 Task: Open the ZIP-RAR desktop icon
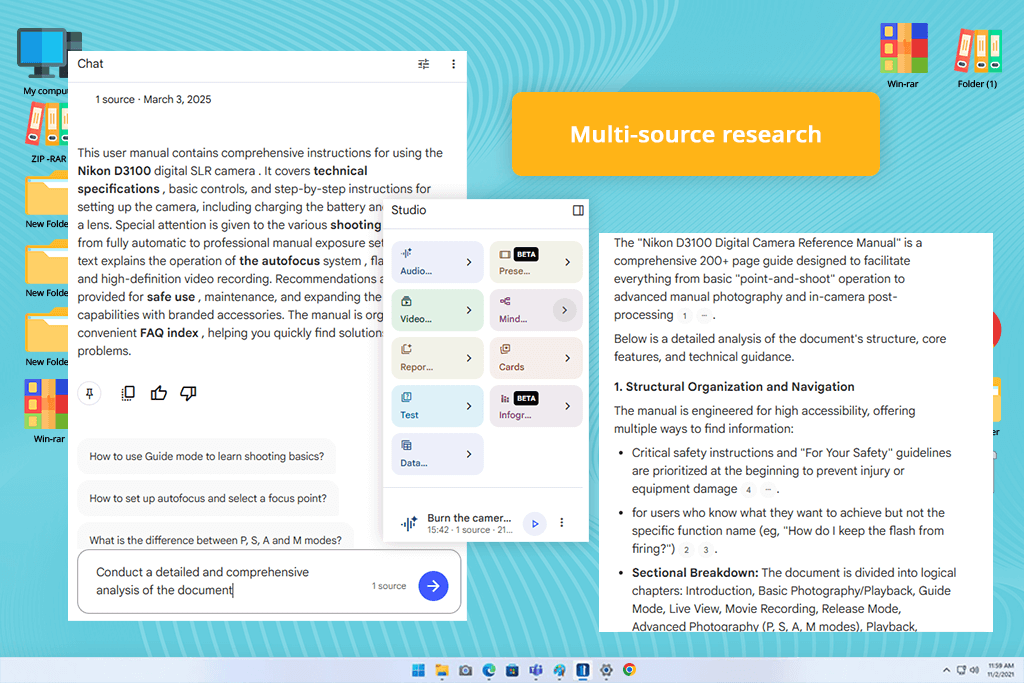47,133
